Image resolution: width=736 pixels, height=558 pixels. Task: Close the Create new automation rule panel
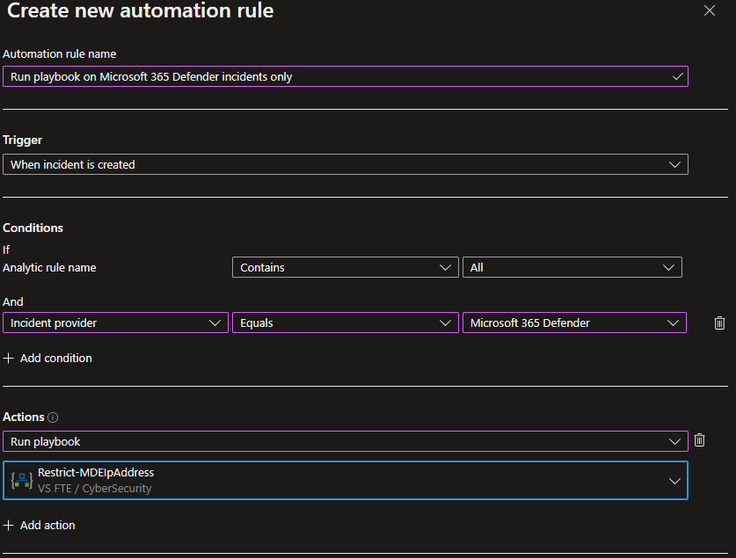709,11
